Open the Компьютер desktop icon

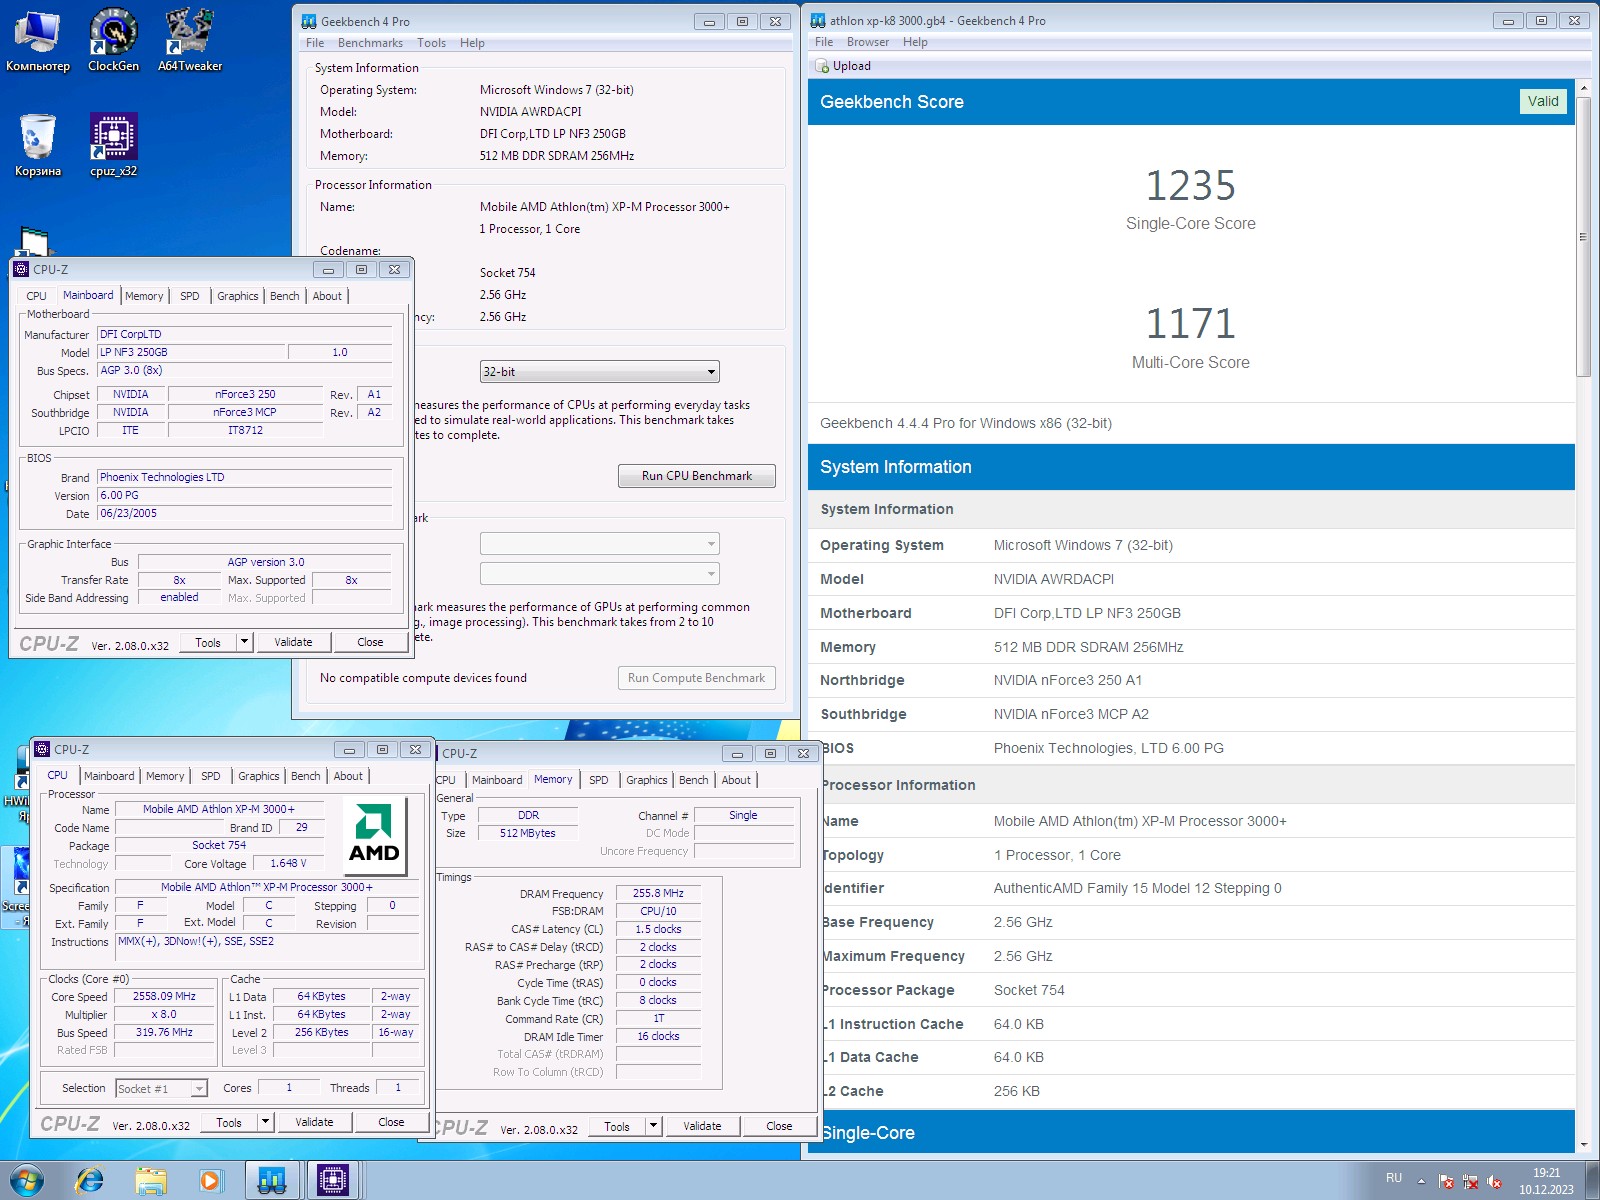coord(38,40)
